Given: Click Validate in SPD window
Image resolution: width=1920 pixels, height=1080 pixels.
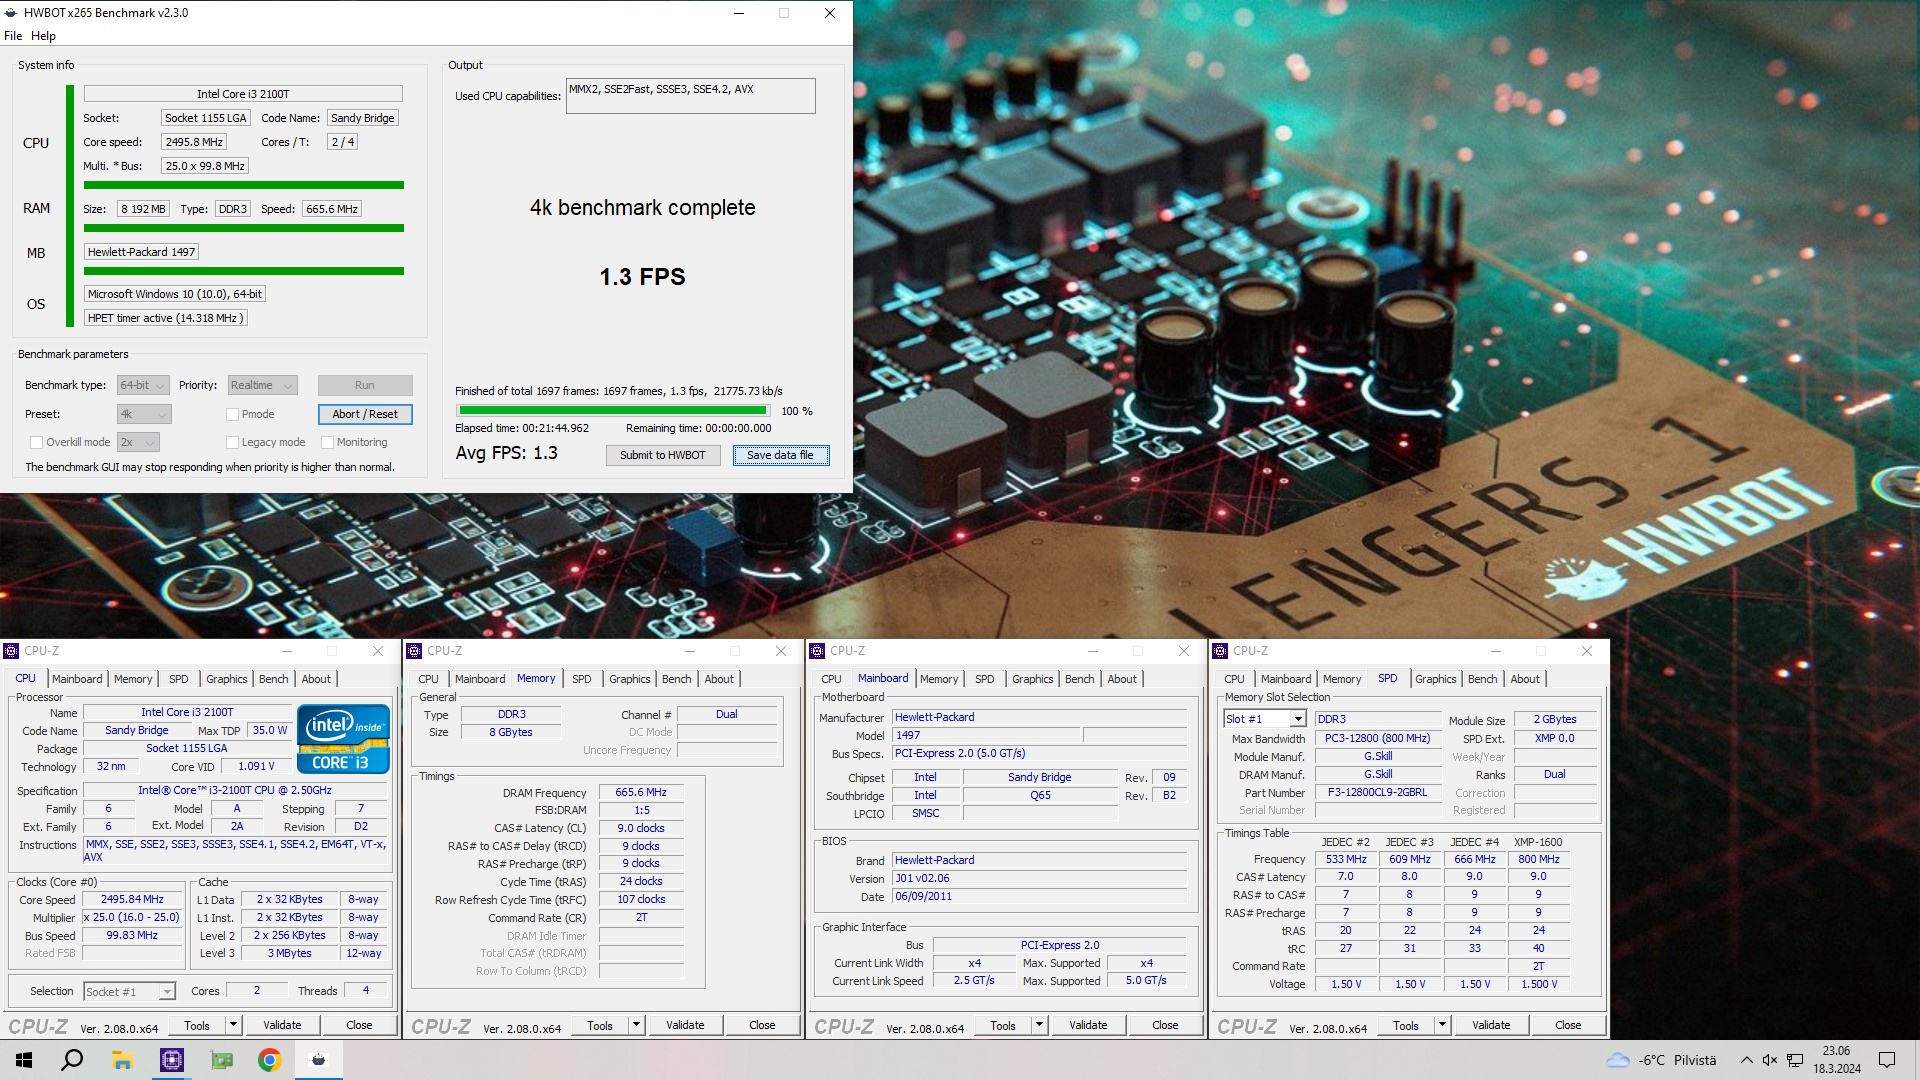Looking at the screenshot, I should coord(1491,1025).
